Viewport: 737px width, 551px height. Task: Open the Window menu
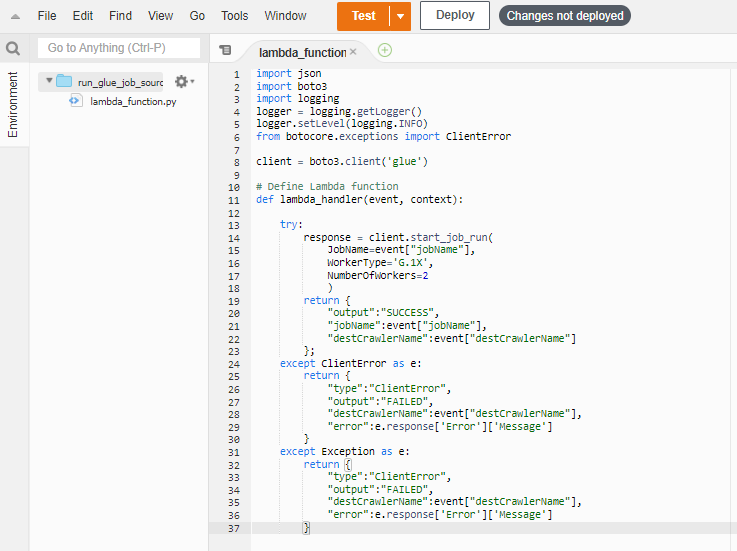(x=285, y=16)
